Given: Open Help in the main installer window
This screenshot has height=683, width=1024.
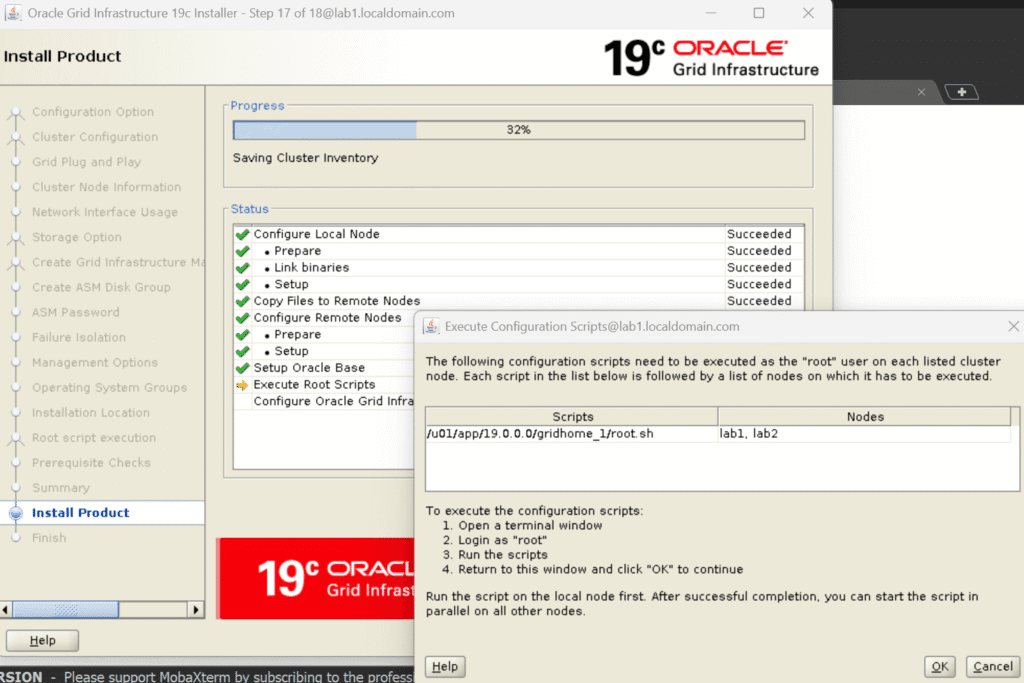Looking at the screenshot, I should (x=42, y=640).
